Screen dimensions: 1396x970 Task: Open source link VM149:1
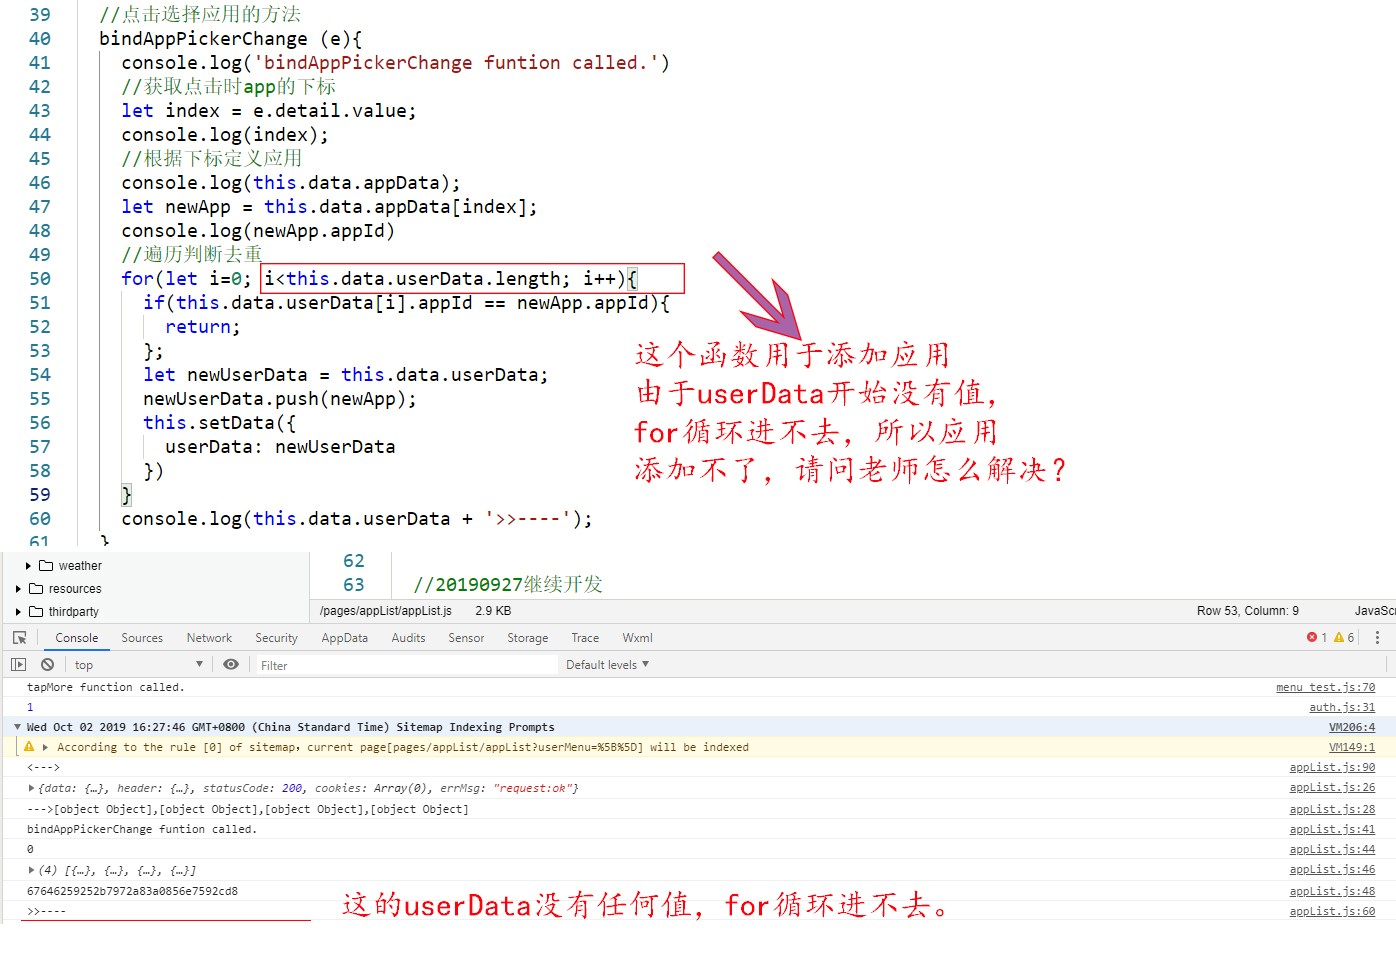1352,747
